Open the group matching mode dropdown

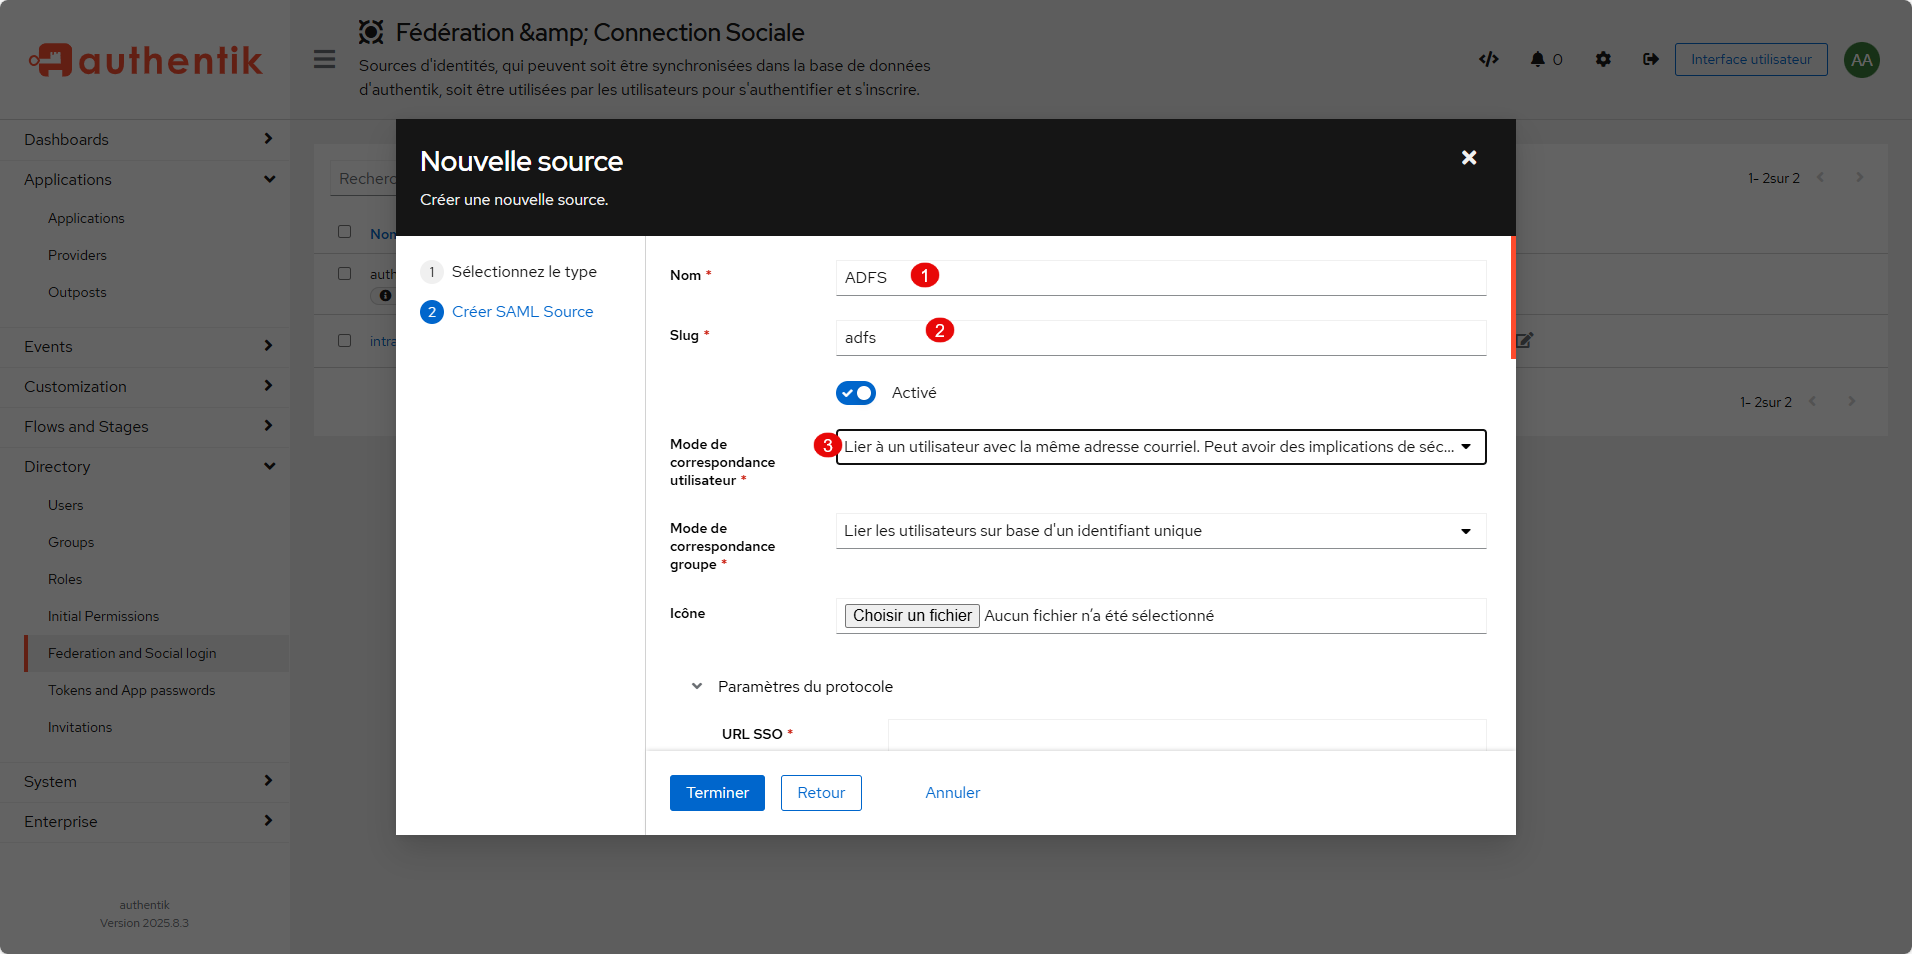[x=1160, y=531]
